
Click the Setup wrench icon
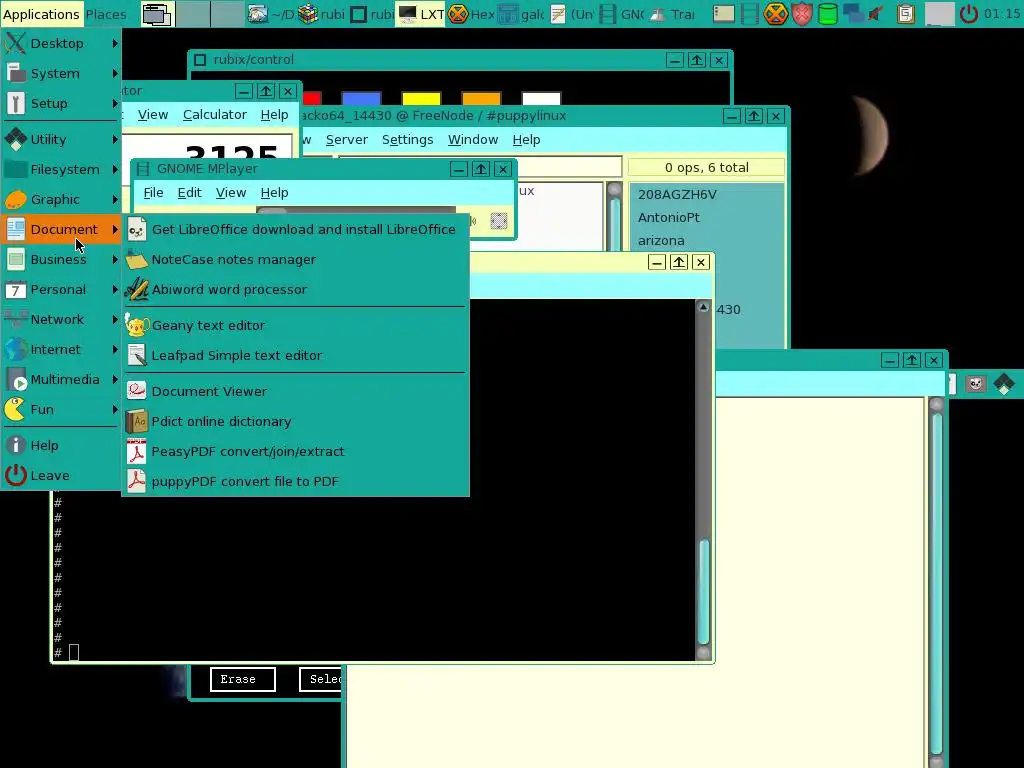click(x=16, y=103)
